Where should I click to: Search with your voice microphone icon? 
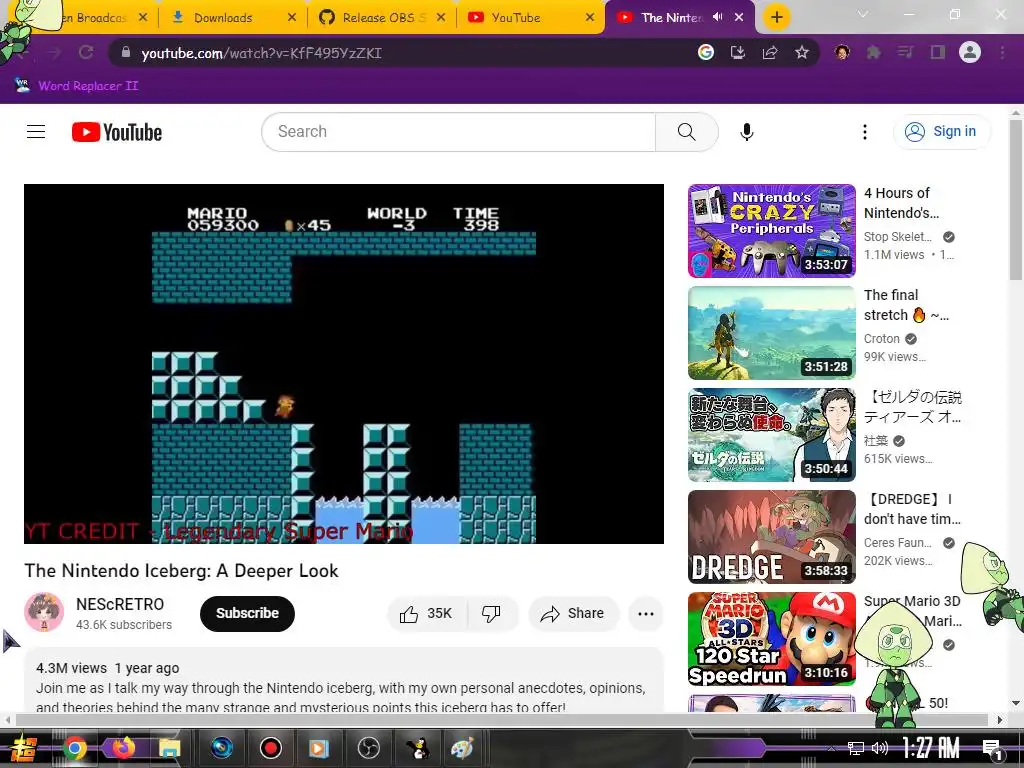click(x=746, y=132)
